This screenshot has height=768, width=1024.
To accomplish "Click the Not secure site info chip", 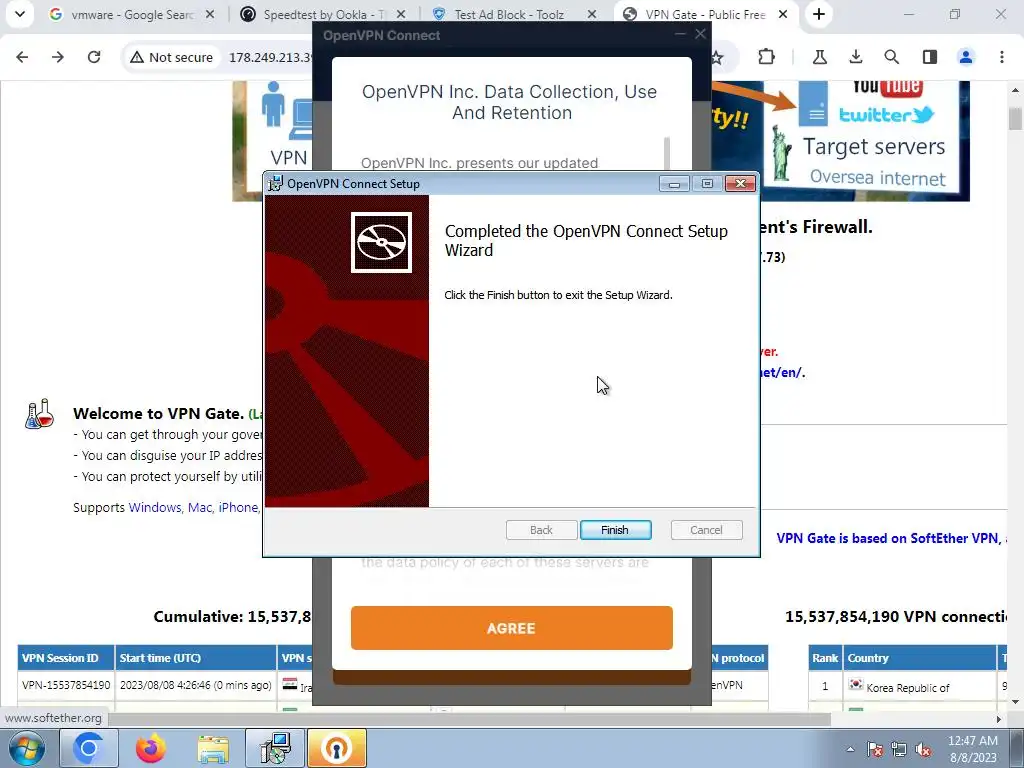I will click(x=172, y=57).
